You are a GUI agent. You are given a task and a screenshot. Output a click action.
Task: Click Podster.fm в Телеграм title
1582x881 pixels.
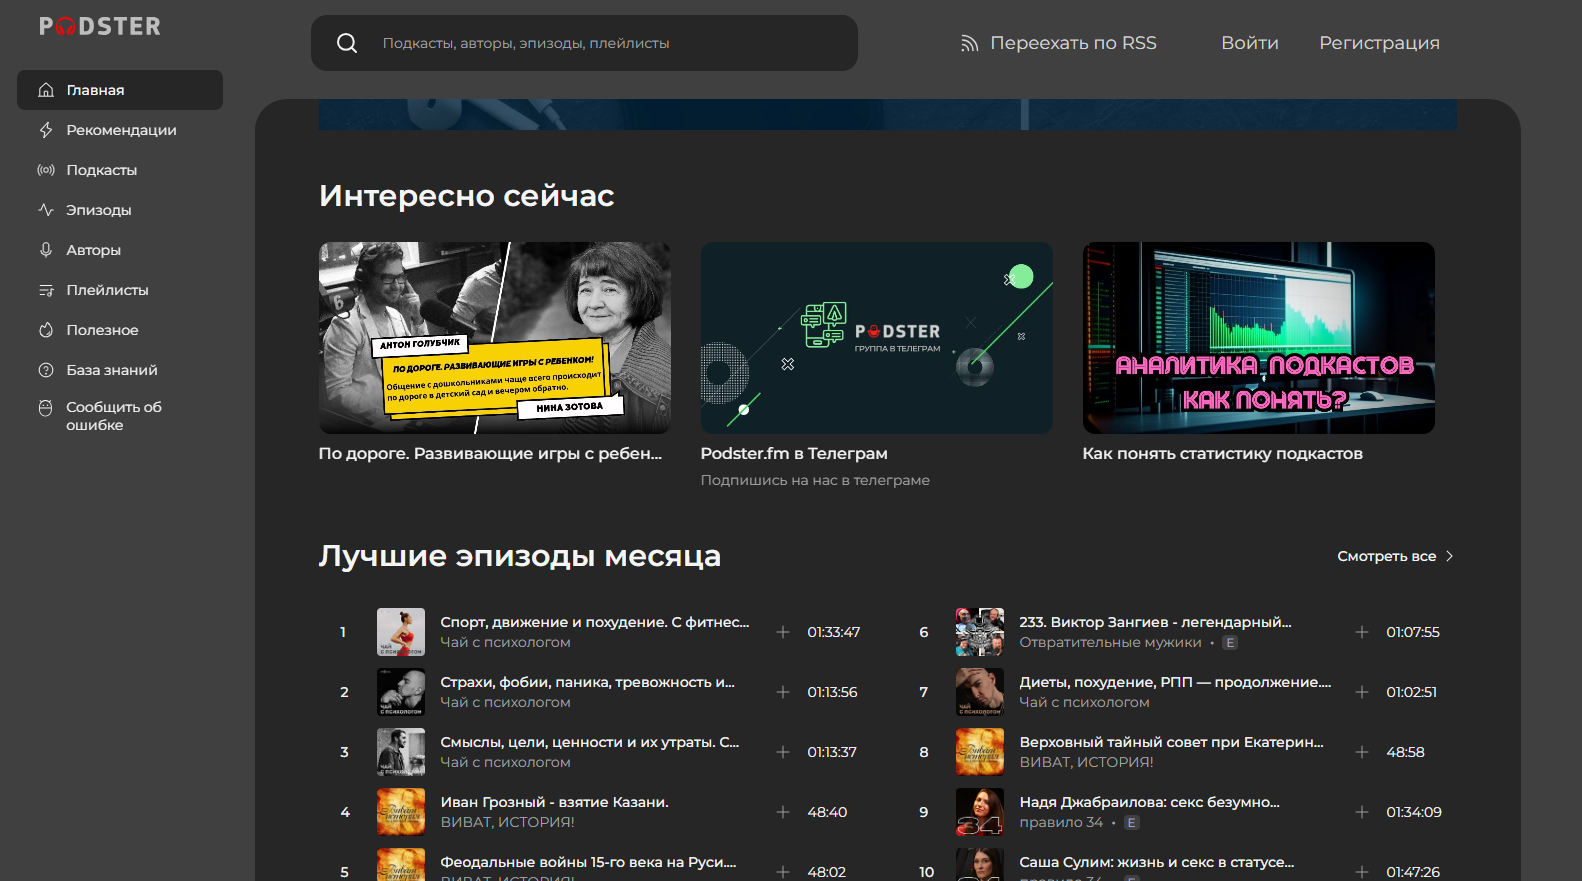coord(794,454)
